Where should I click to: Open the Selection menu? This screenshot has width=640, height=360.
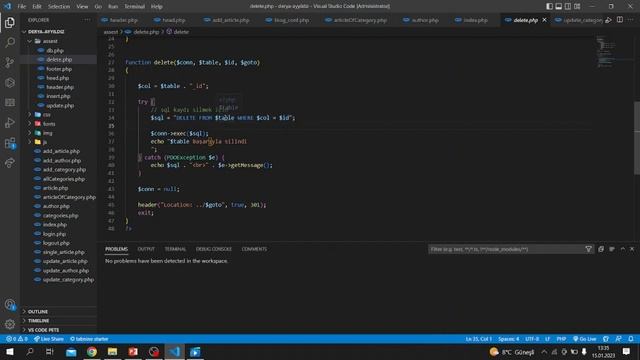coord(59,6)
